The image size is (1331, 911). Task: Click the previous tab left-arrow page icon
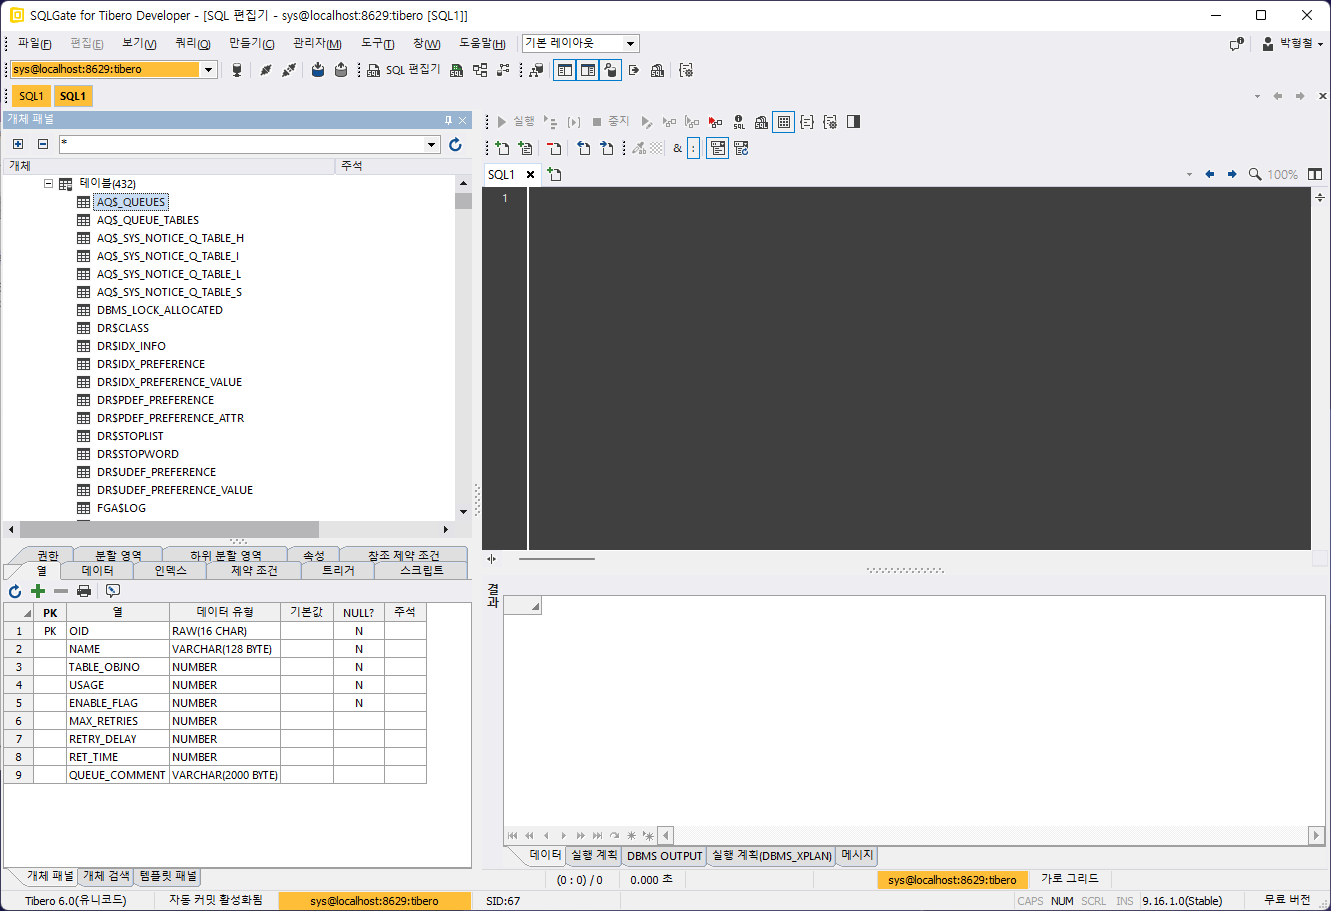click(583, 148)
